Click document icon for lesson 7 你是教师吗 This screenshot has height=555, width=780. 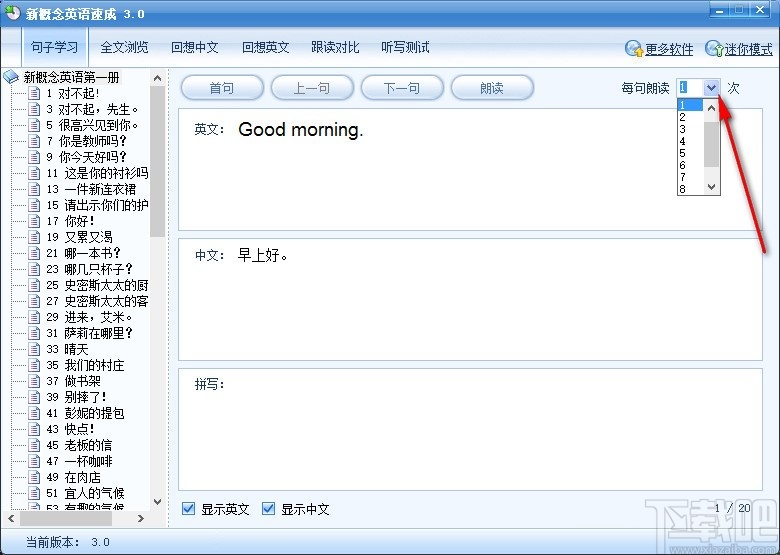[x=34, y=141]
